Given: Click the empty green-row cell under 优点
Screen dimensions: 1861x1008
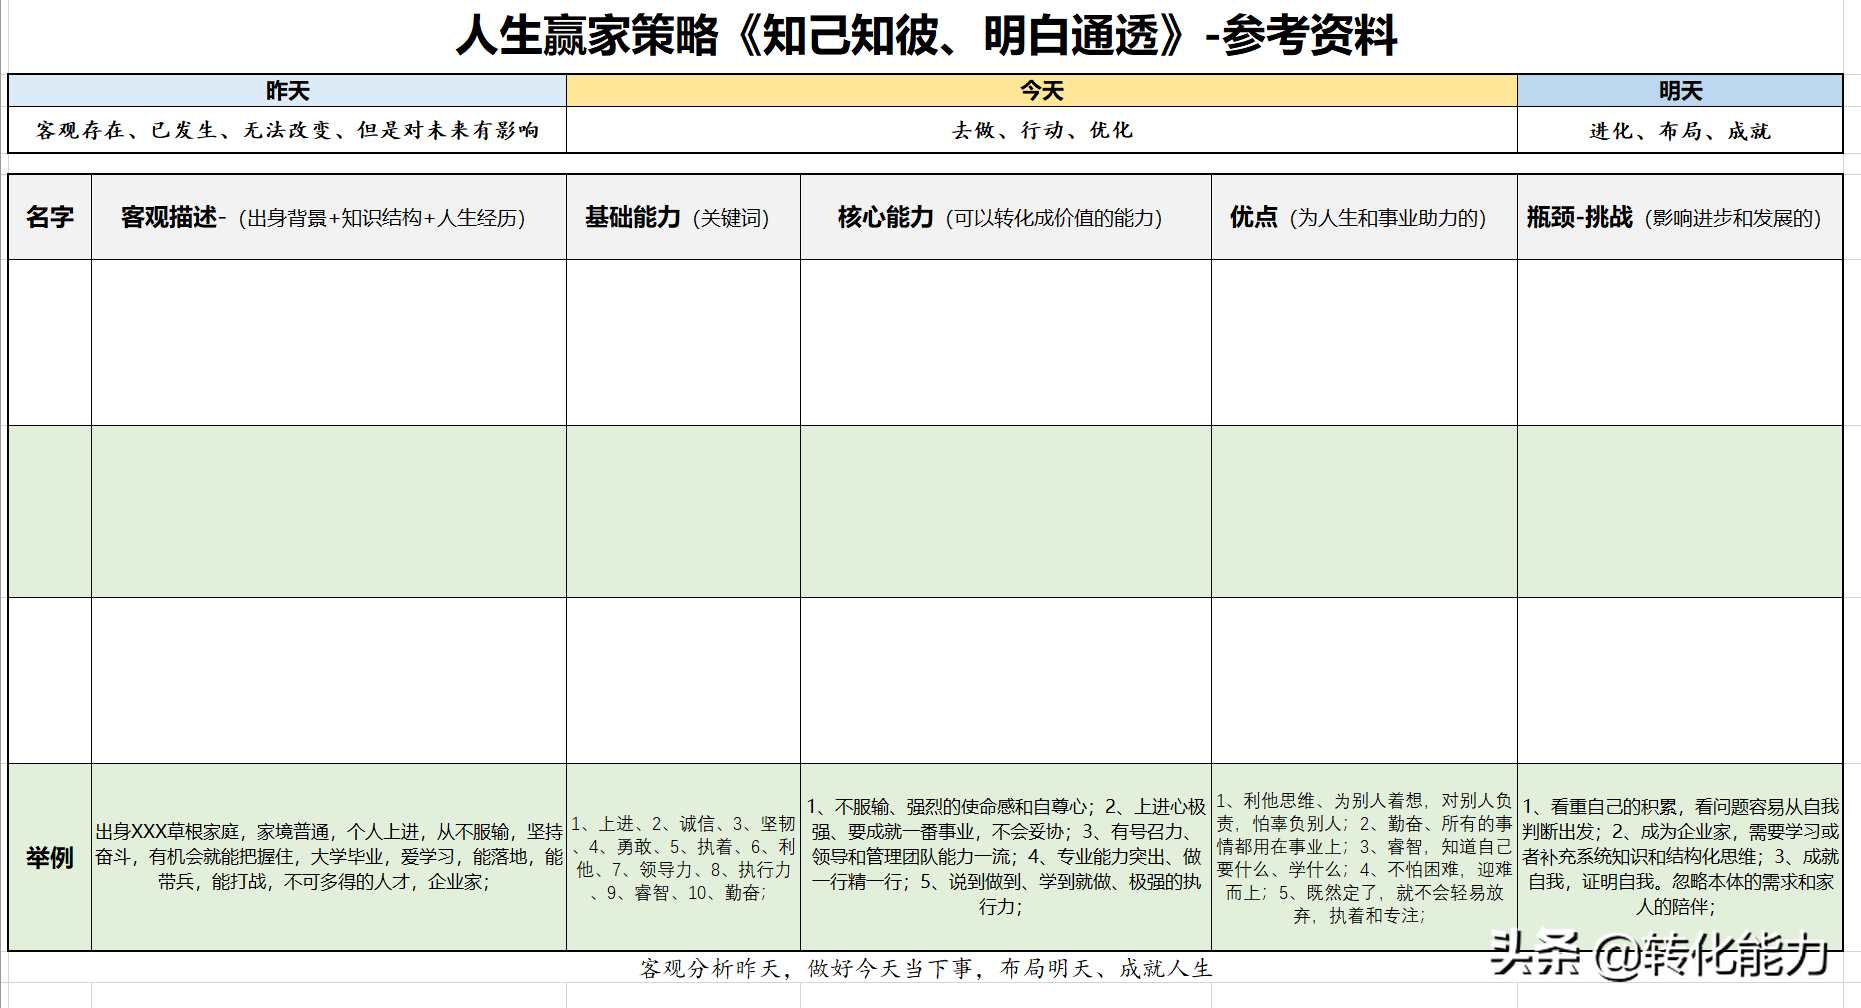Looking at the screenshot, I should click(1364, 511).
